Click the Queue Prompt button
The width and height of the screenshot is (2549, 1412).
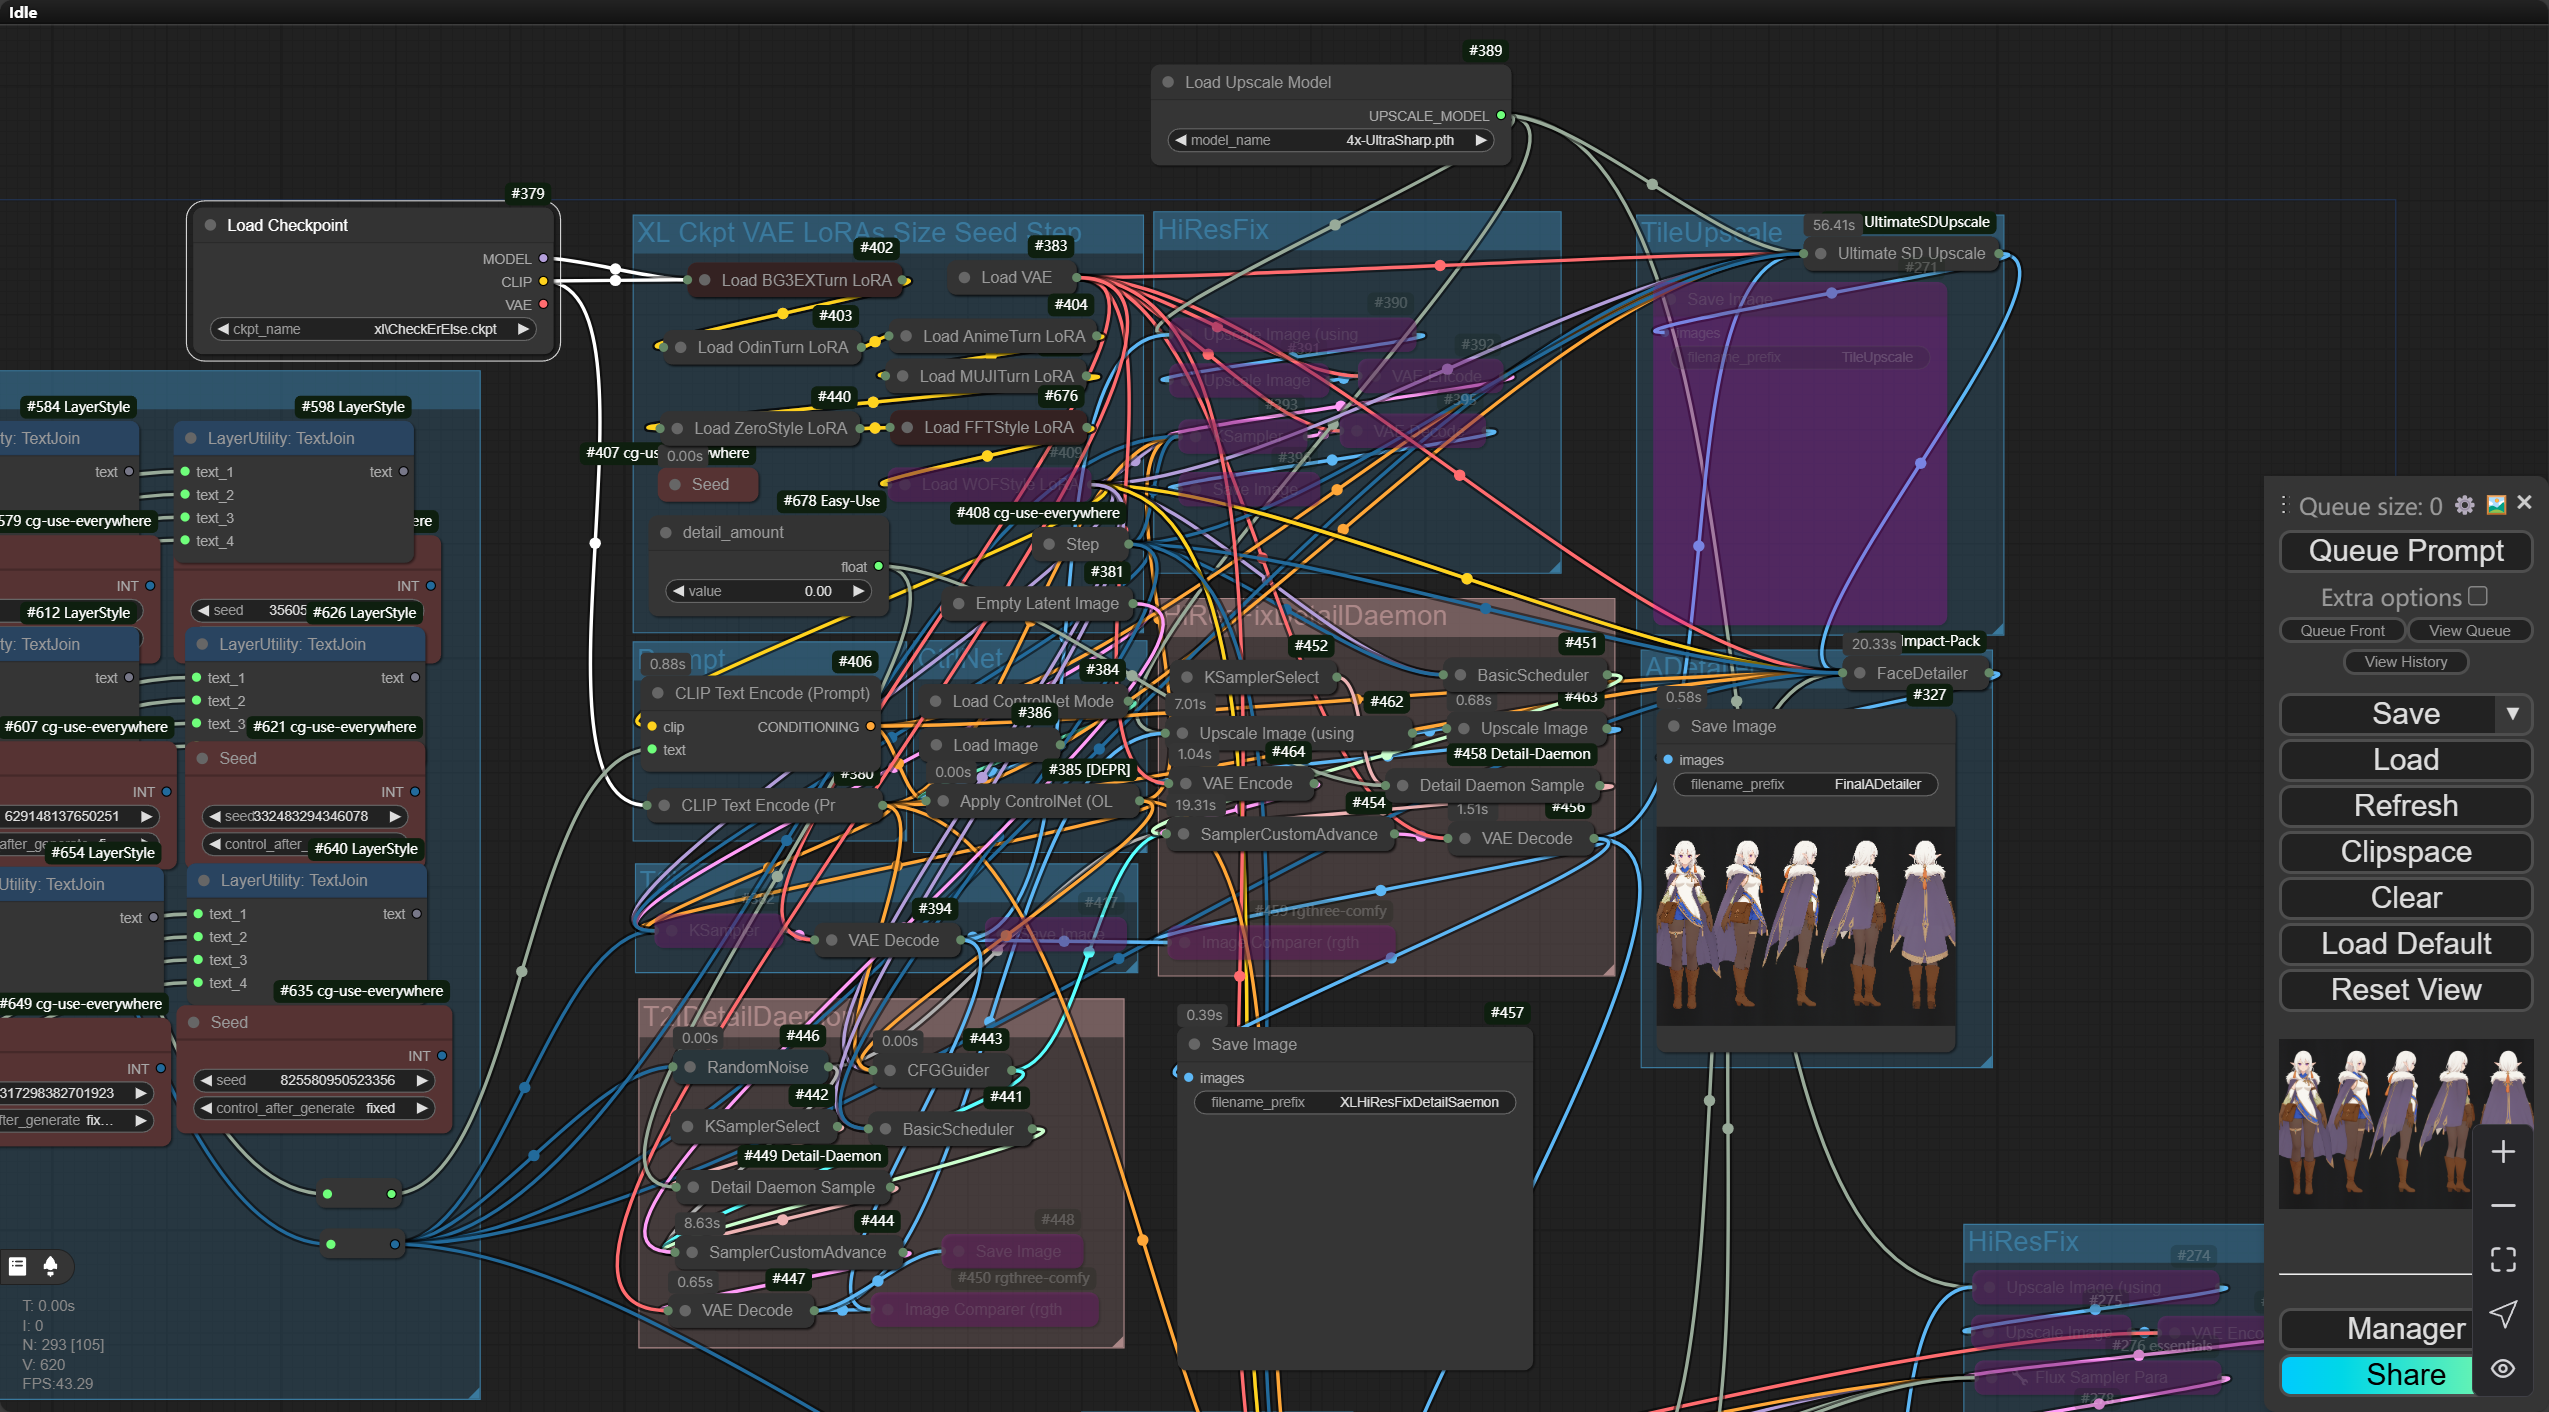(2406, 551)
